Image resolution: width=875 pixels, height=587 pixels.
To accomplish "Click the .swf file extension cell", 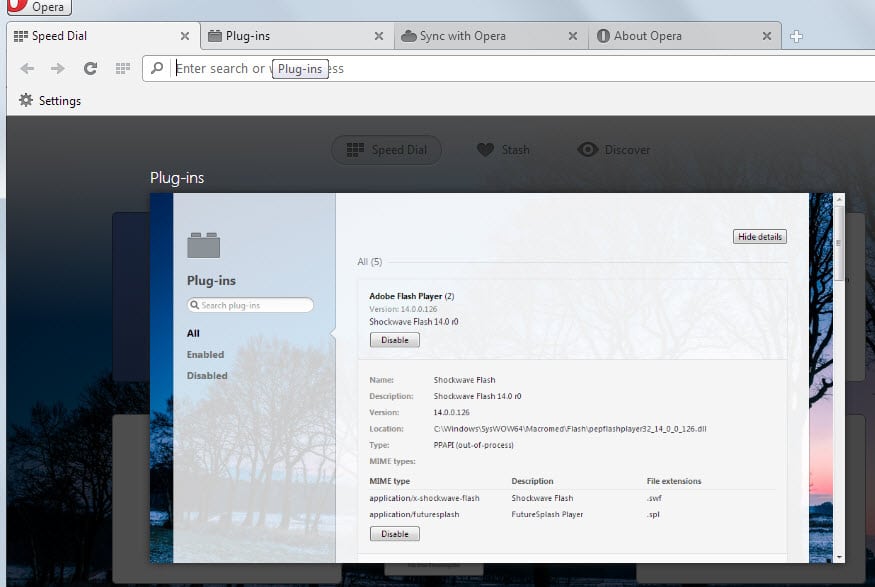I will coord(654,498).
